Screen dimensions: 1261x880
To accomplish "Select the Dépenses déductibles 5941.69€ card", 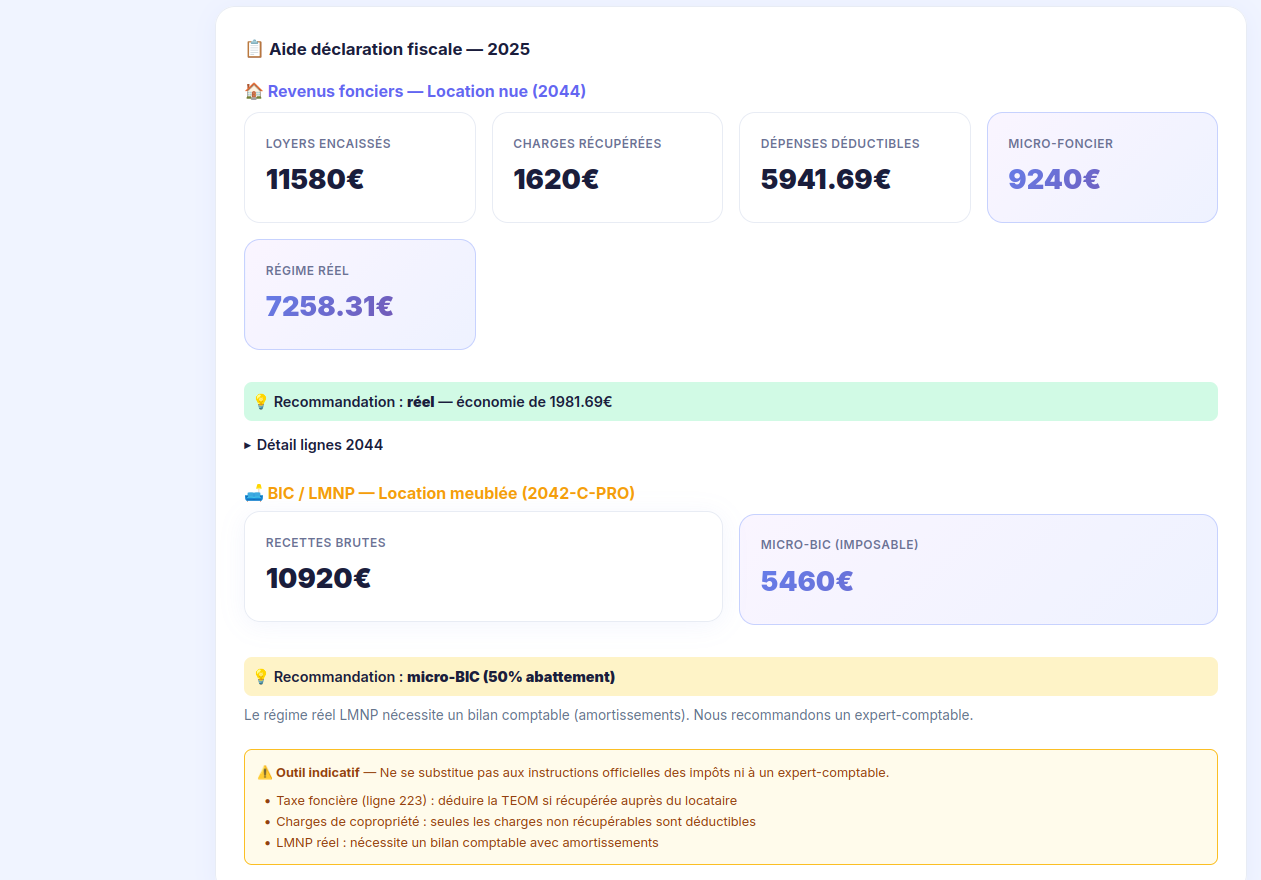I will 855,167.
